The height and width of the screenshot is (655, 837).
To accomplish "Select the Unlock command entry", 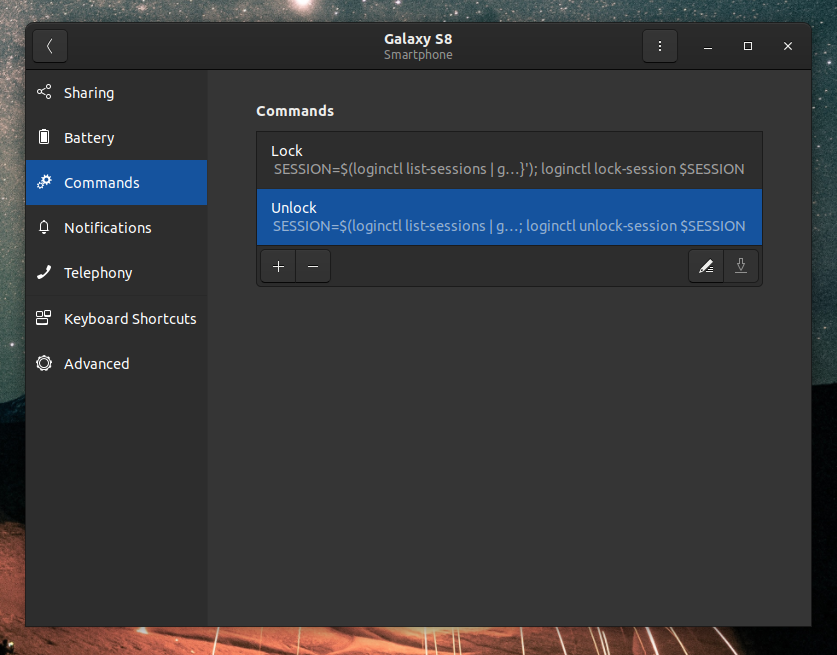I will 509,216.
